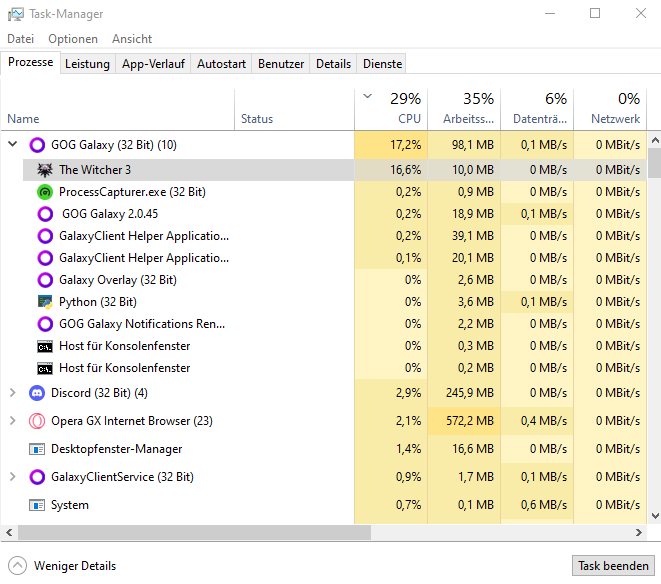
Task: Click the '0,6 MB/s' disk cell of System
Action: pos(537,505)
